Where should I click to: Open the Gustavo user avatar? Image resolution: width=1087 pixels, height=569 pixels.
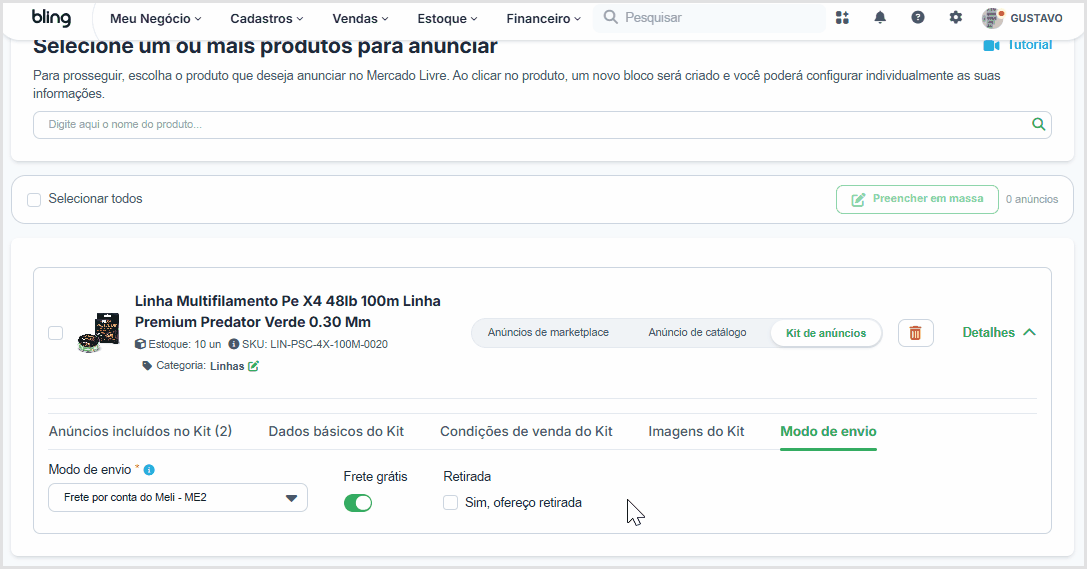pos(993,18)
